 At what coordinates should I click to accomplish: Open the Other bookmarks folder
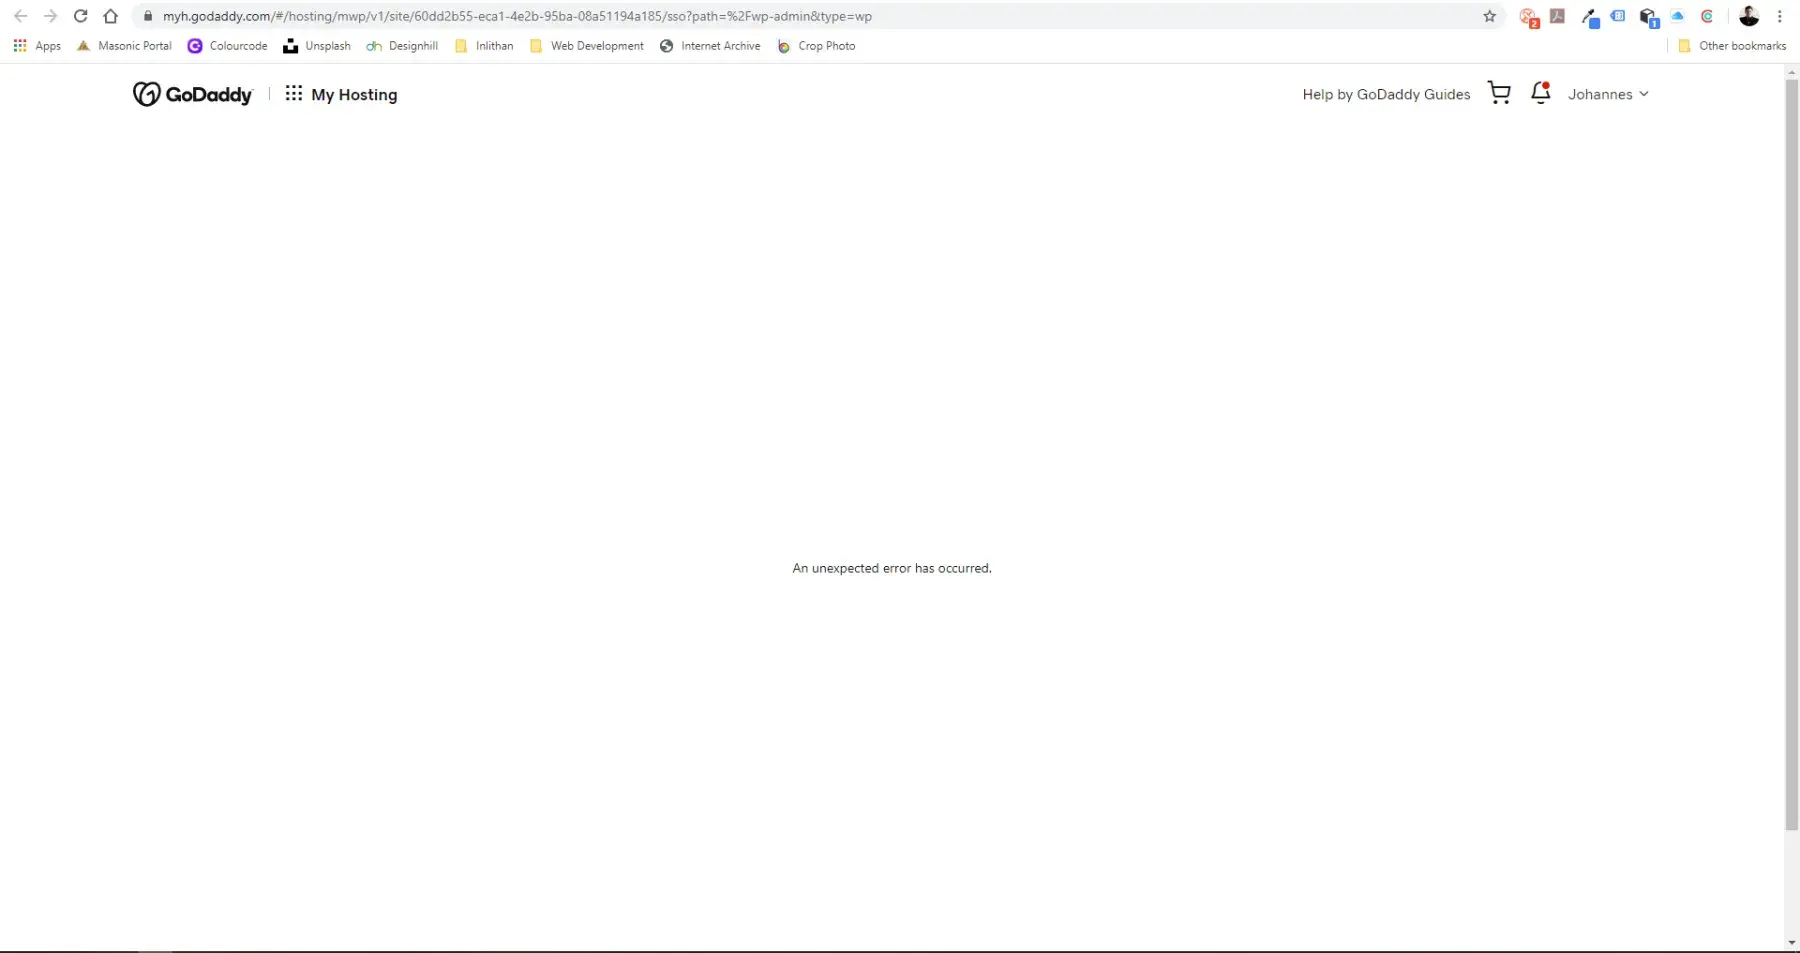tap(1732, 46)
